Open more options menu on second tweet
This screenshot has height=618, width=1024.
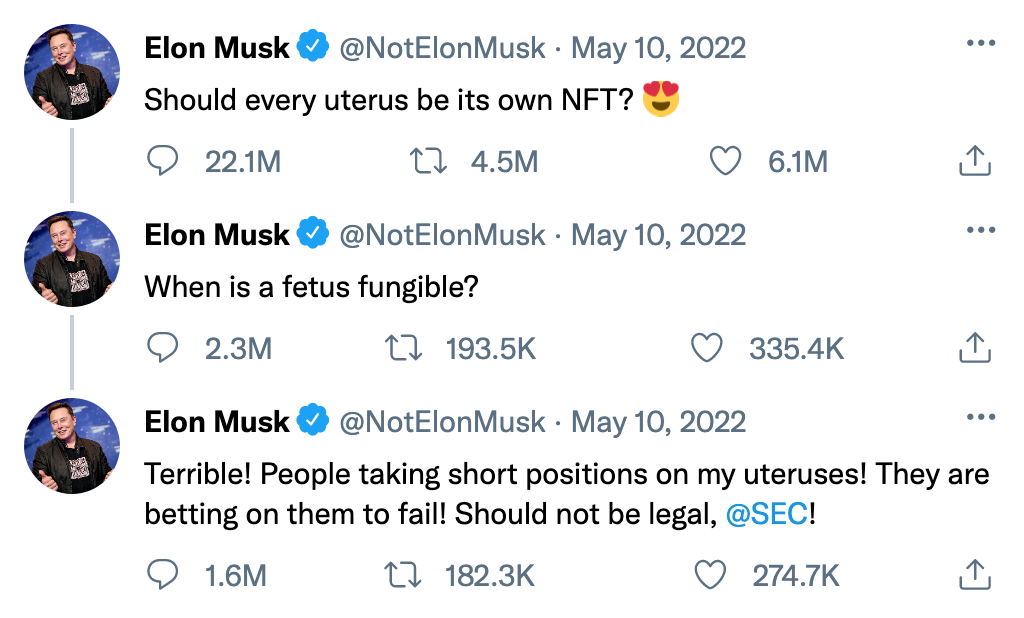[x=981, y=230]
